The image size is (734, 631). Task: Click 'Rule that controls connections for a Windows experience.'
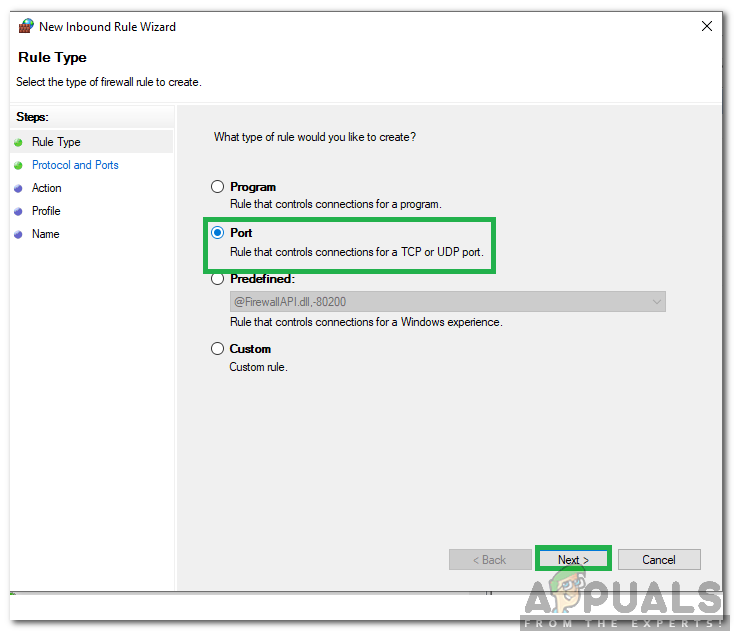(x=366, y=322)
